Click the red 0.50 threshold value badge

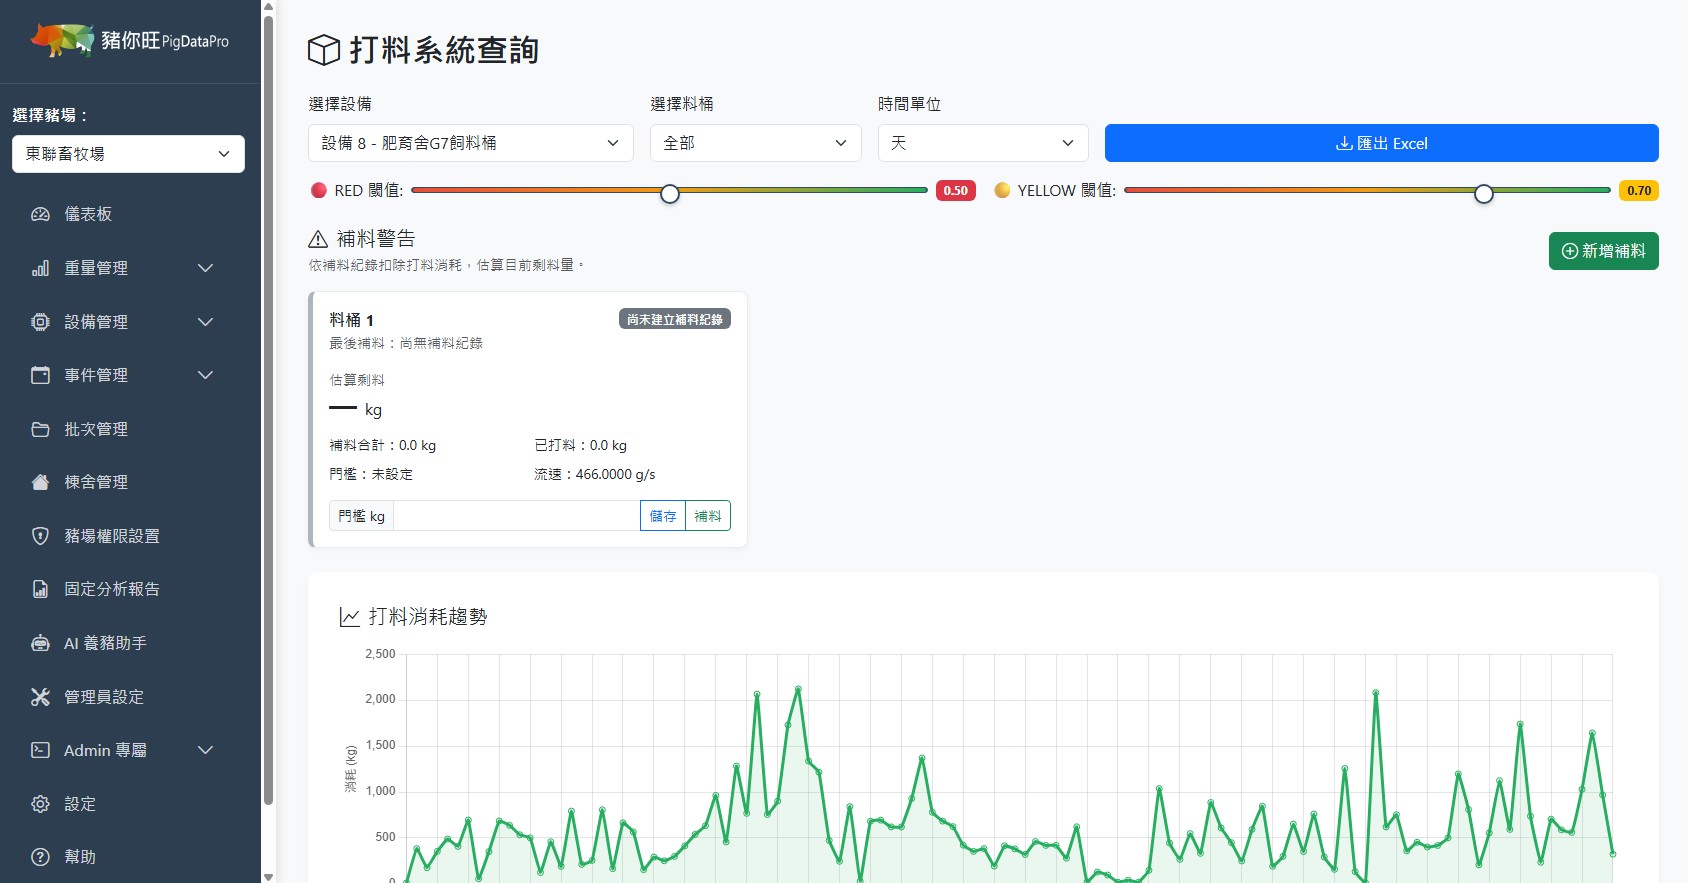[956, 190]
